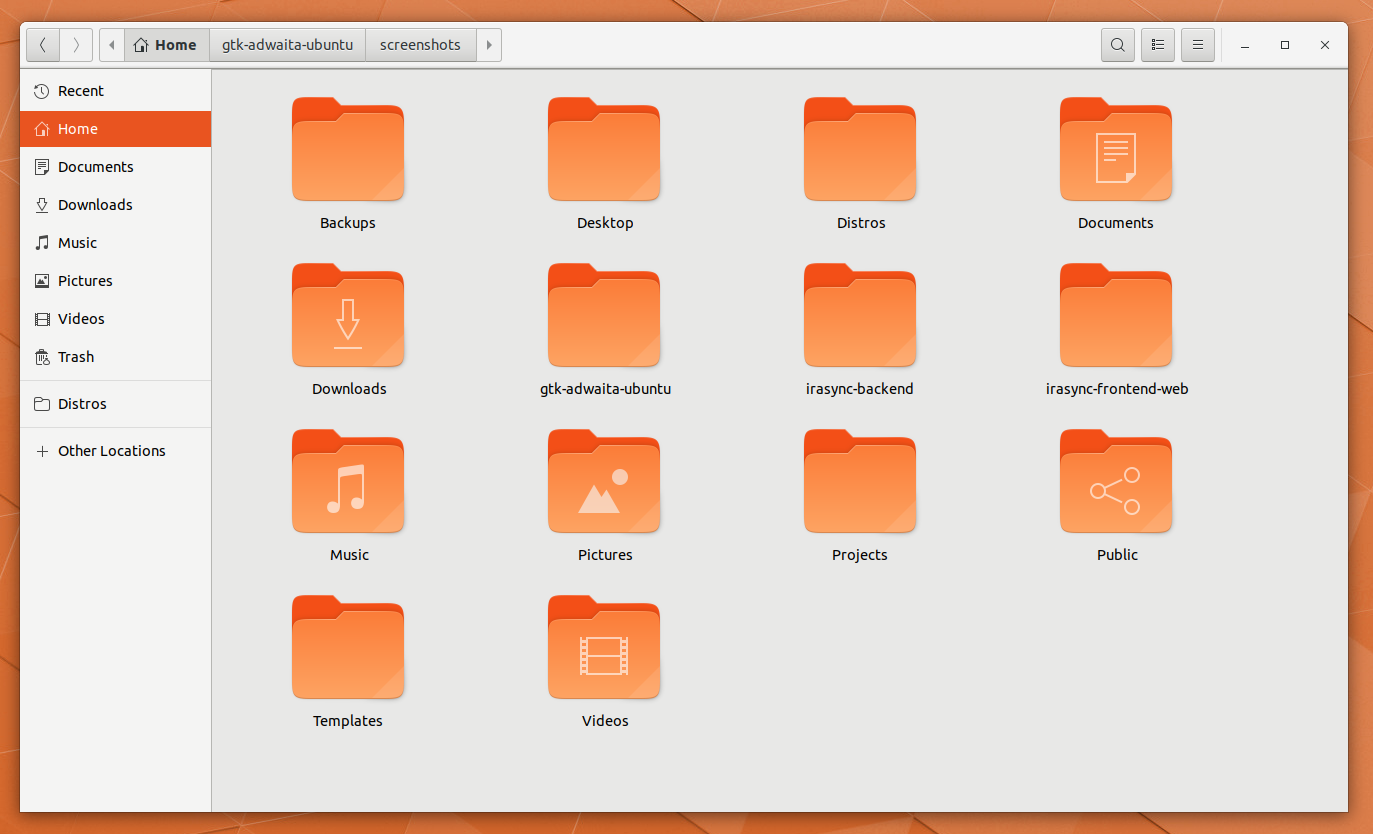Select the Videos folder icon in grid
The image size is (1373, 834).
[604, 650]
